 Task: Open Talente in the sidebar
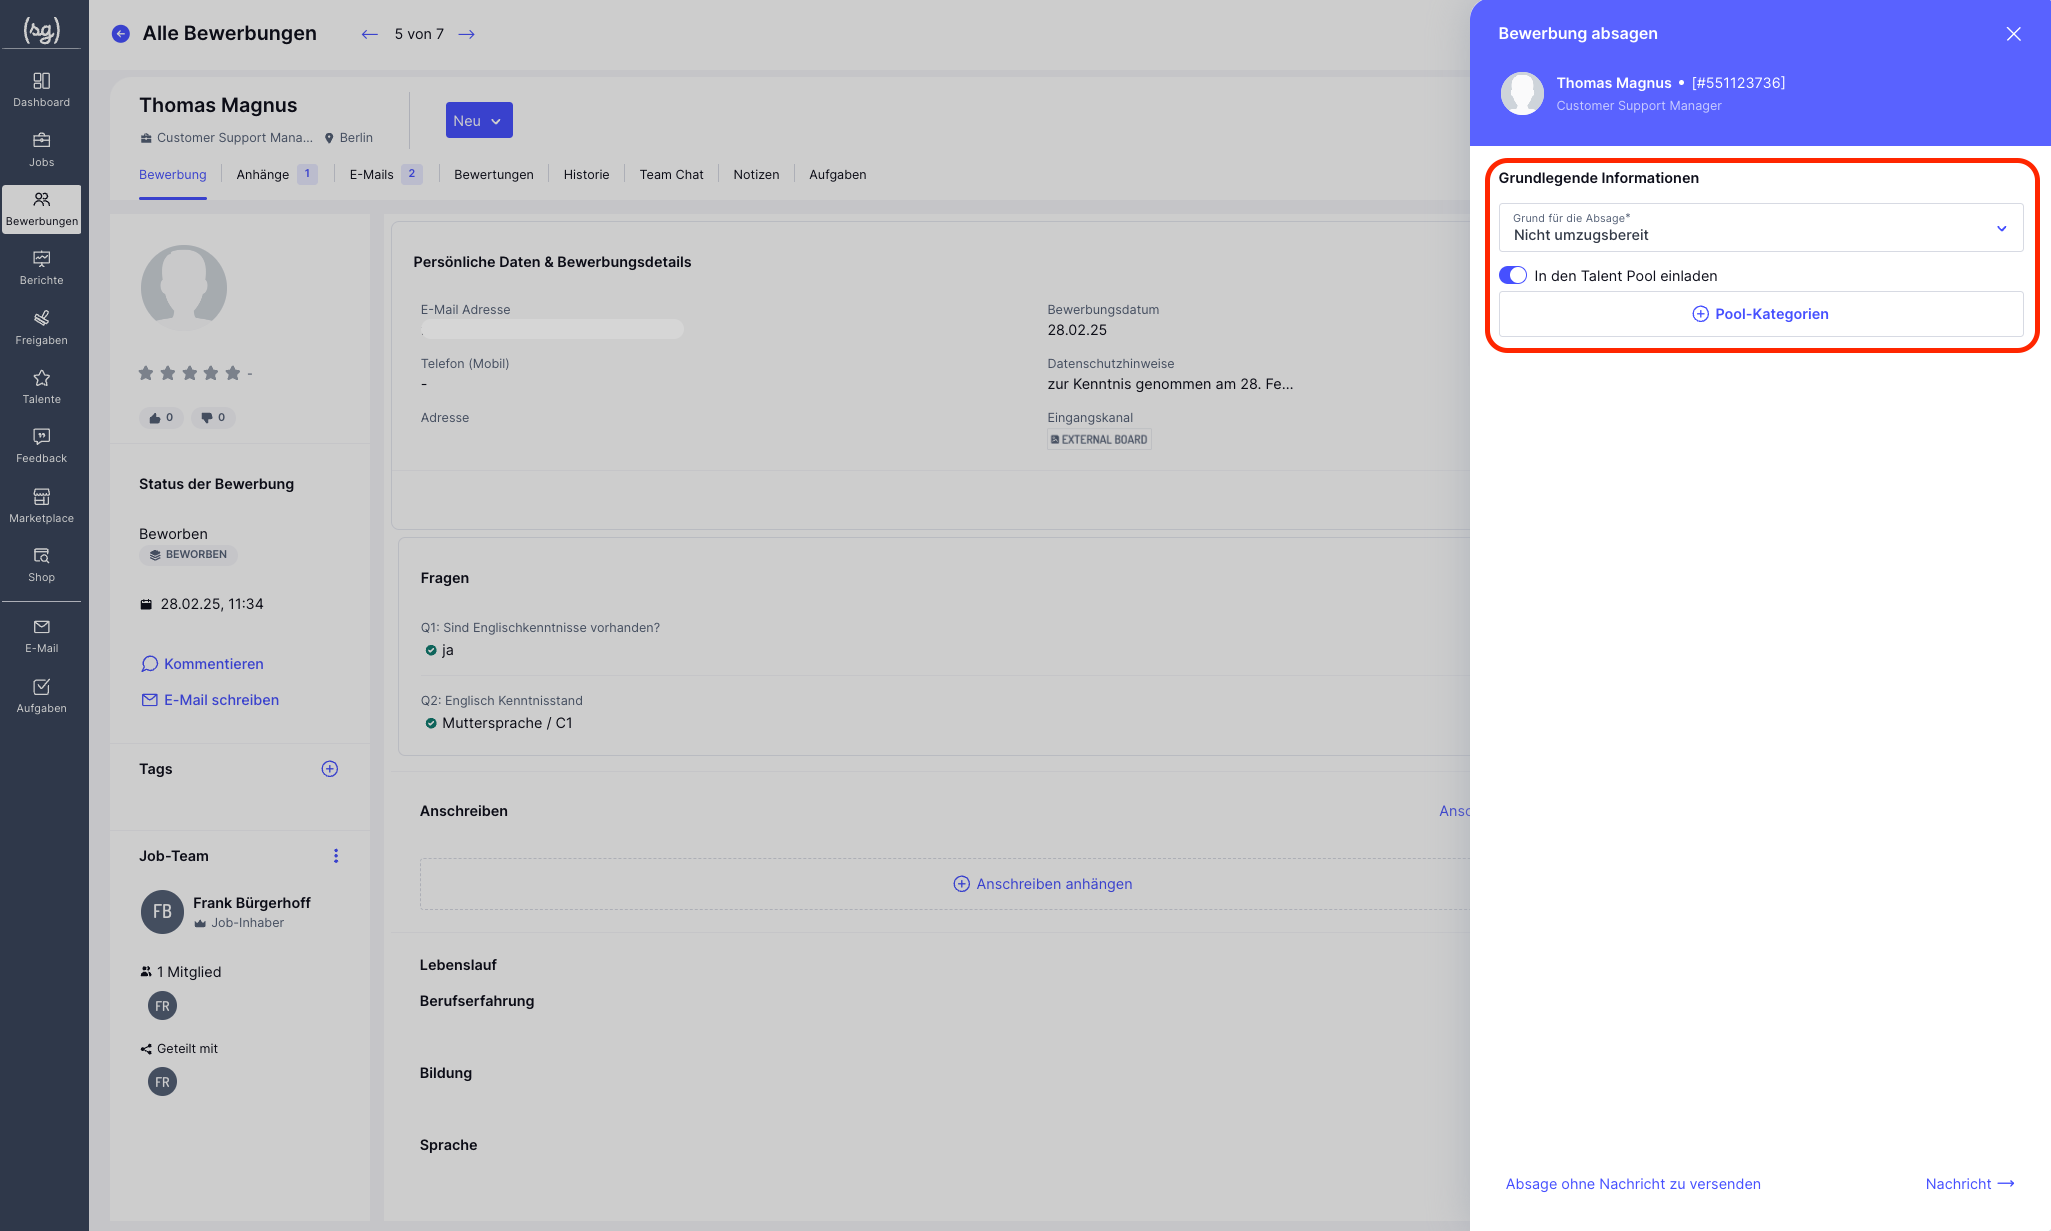point(41,387)
